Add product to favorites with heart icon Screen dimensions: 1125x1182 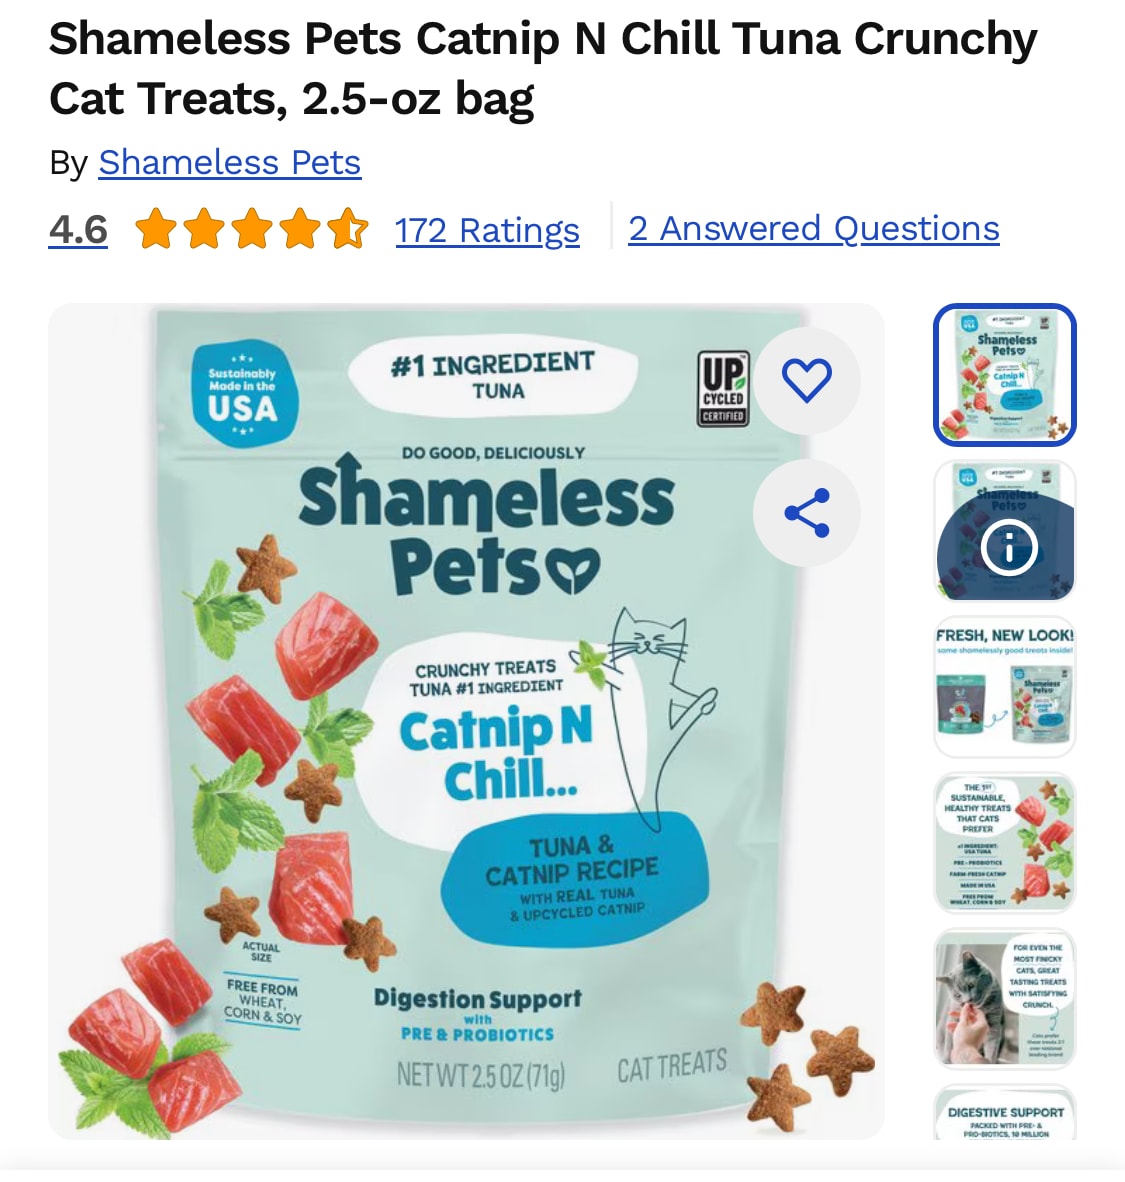point(807,381)
